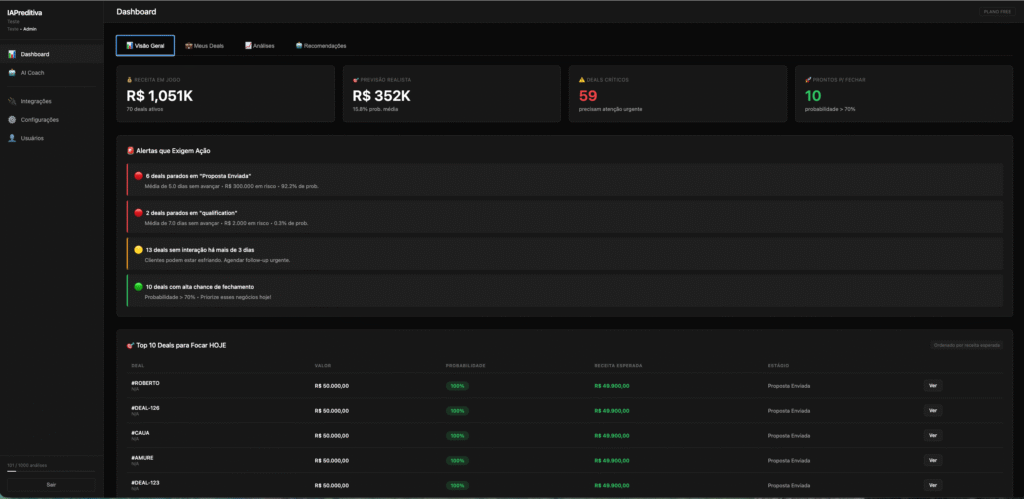The height and width of the screenshot is (499, 1024).
Task: Click the Integrações plug icon
Action: pos(12,101)
